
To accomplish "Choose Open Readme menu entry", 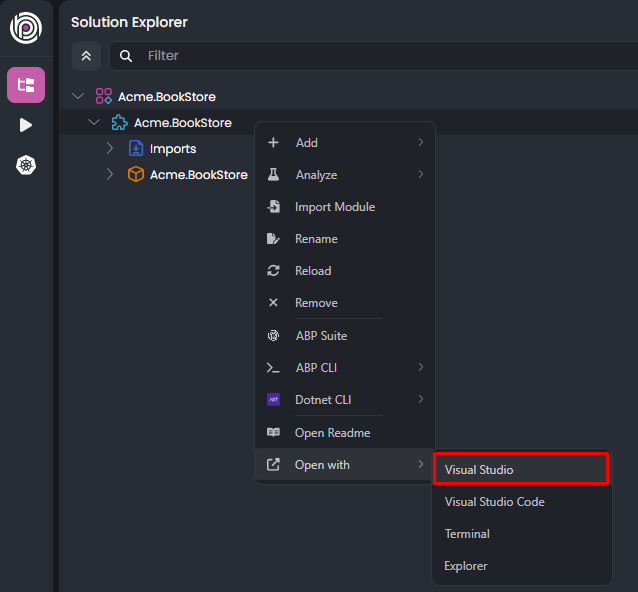I will [345, 433].
